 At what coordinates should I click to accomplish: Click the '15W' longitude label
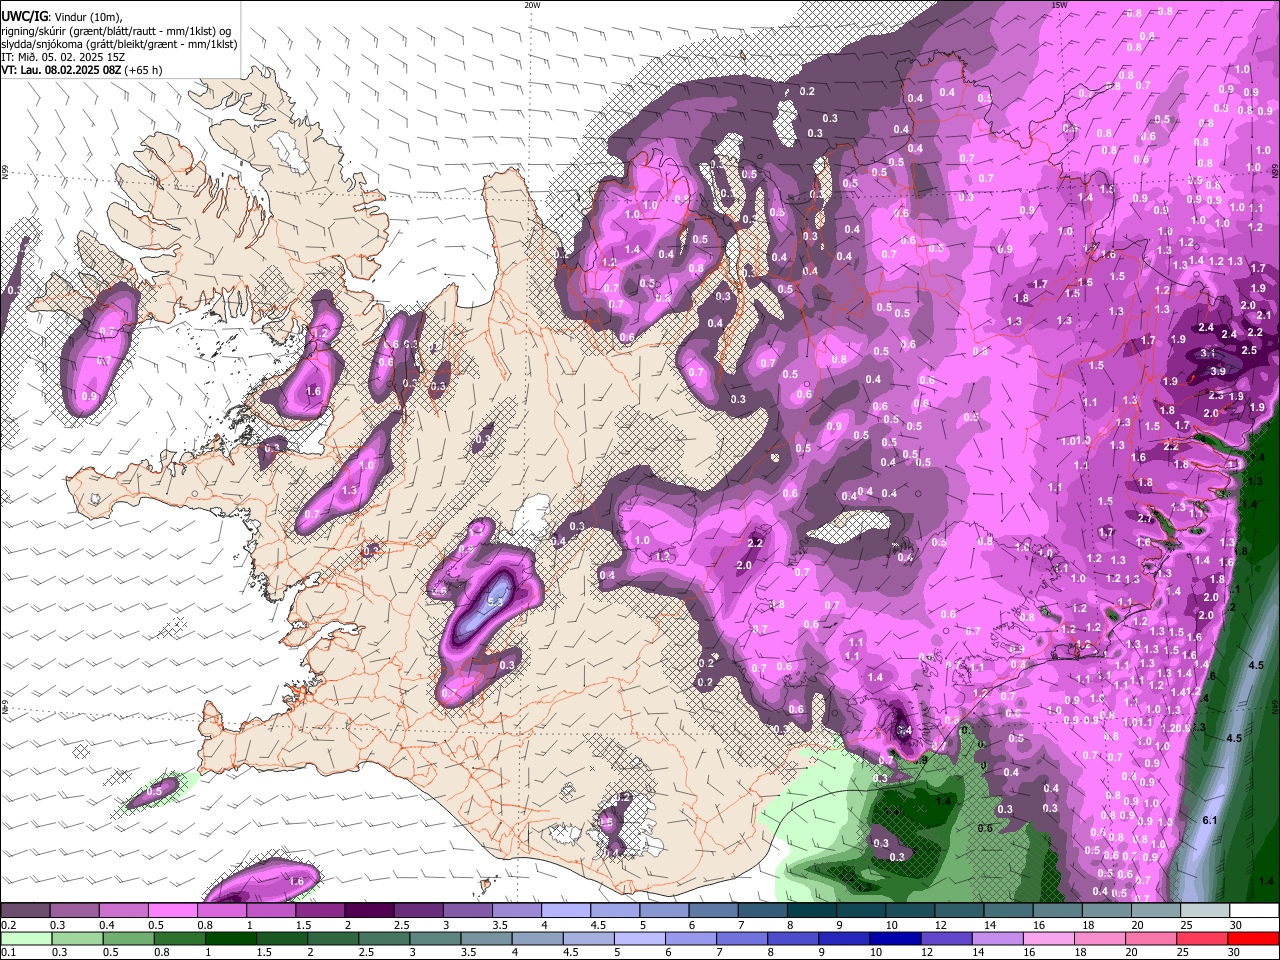tap(1059, 5)
